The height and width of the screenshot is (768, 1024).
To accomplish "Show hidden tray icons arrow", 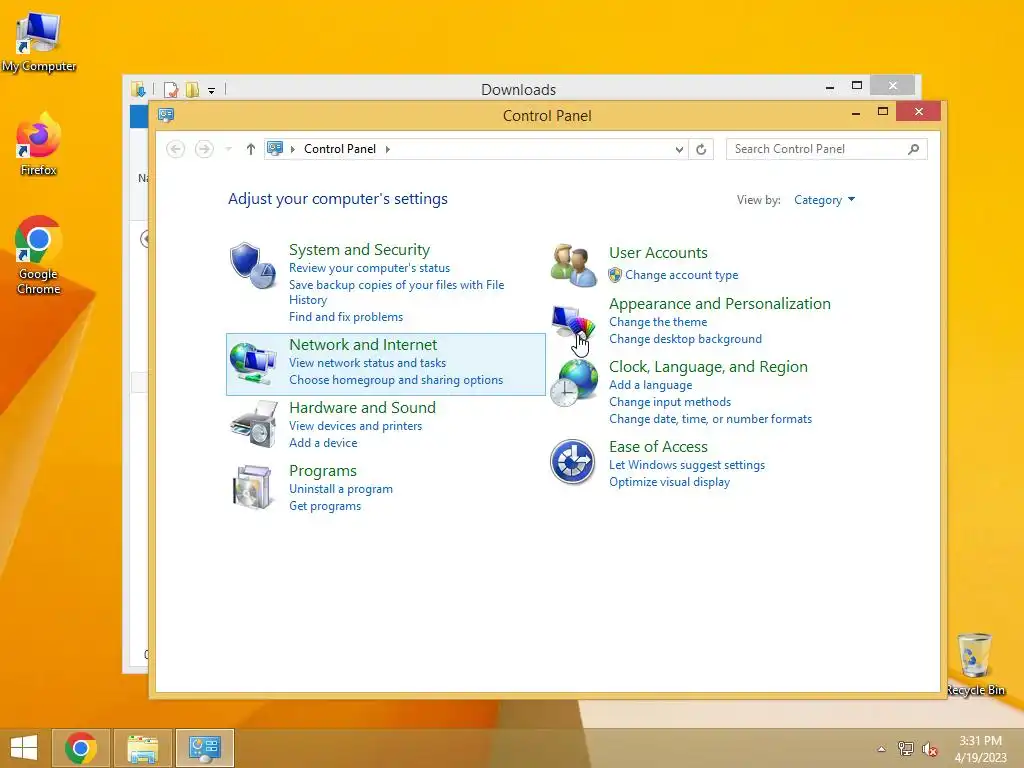I will 881,749.
